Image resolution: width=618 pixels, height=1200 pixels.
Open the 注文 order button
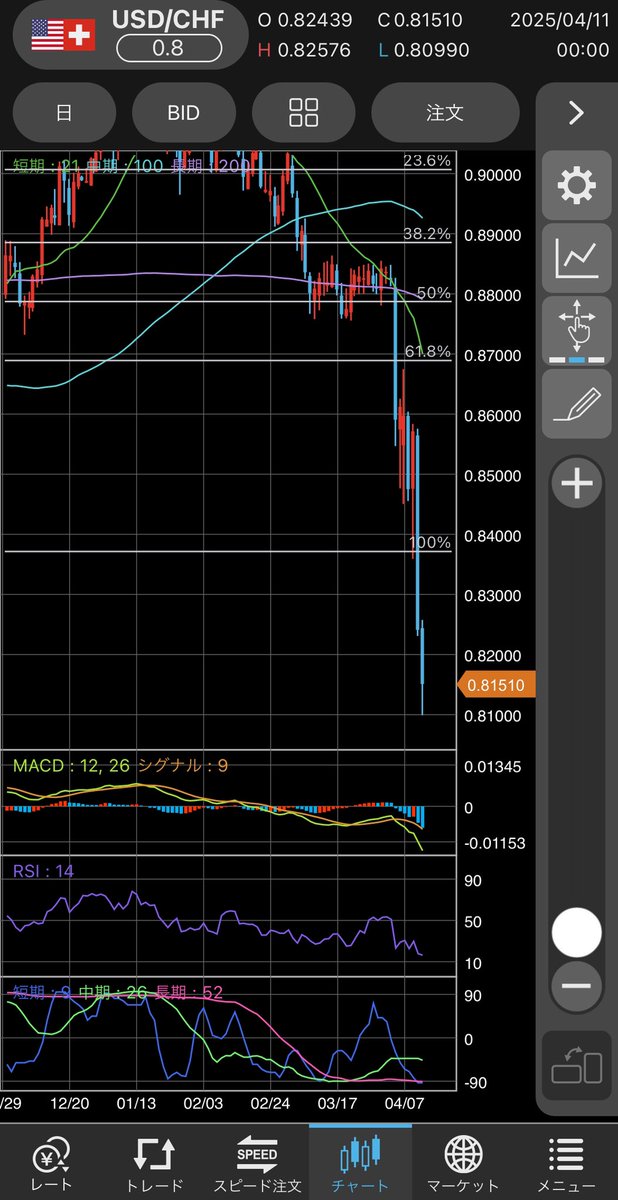pyautogui.click(x=445, y=113)
